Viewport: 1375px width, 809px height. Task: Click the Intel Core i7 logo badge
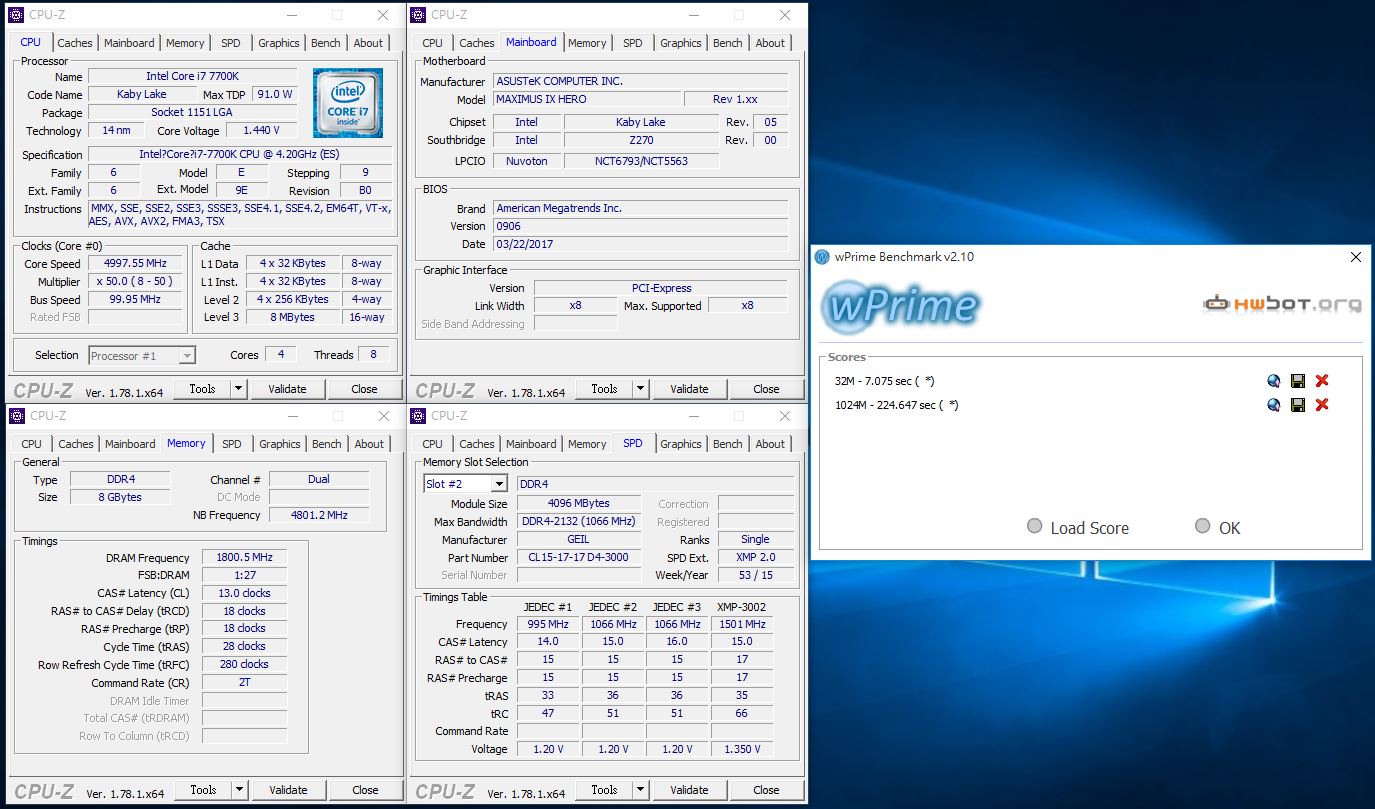(x=347, y=103)
